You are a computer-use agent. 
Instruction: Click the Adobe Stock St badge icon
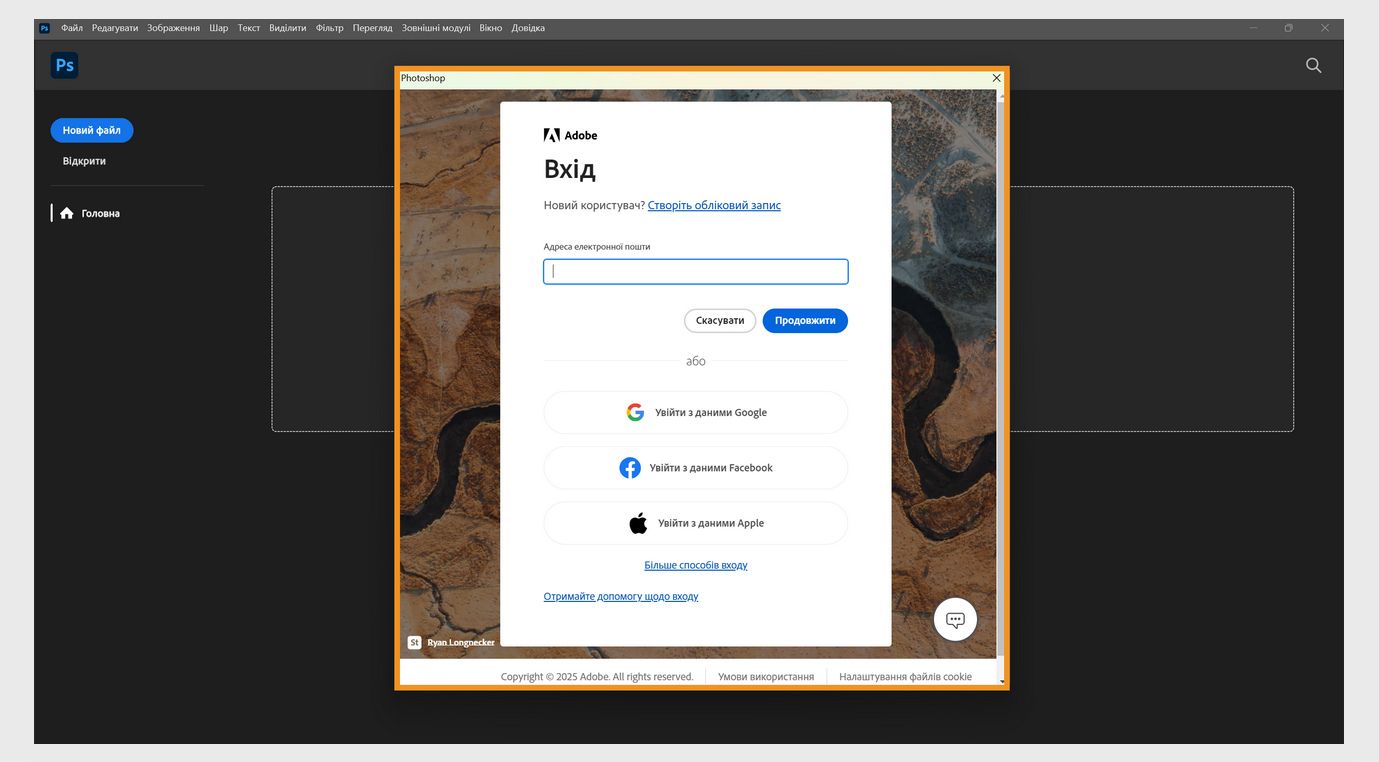(x=414, y=642)
